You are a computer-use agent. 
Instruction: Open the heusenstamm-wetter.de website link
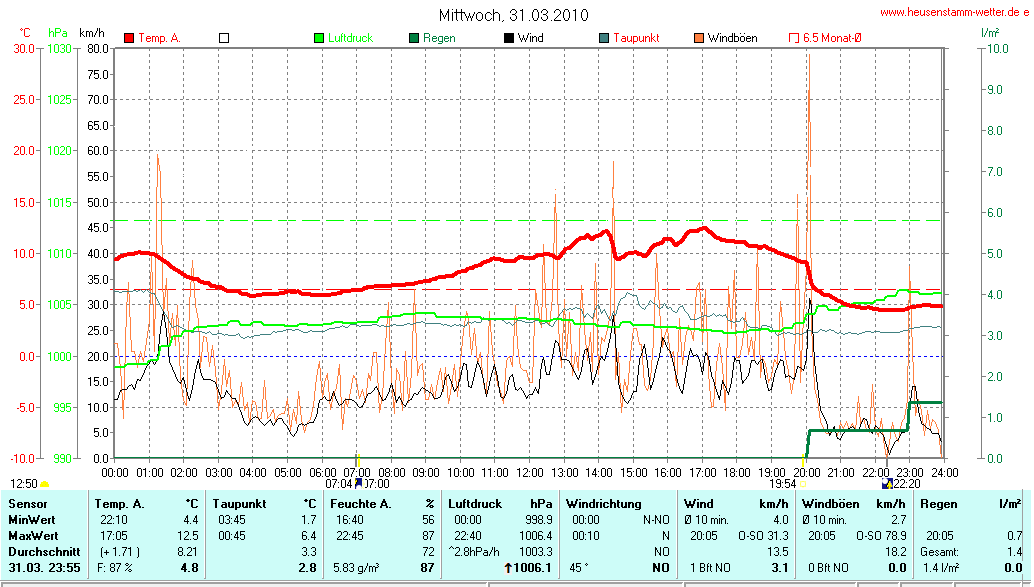pos(953,12)
